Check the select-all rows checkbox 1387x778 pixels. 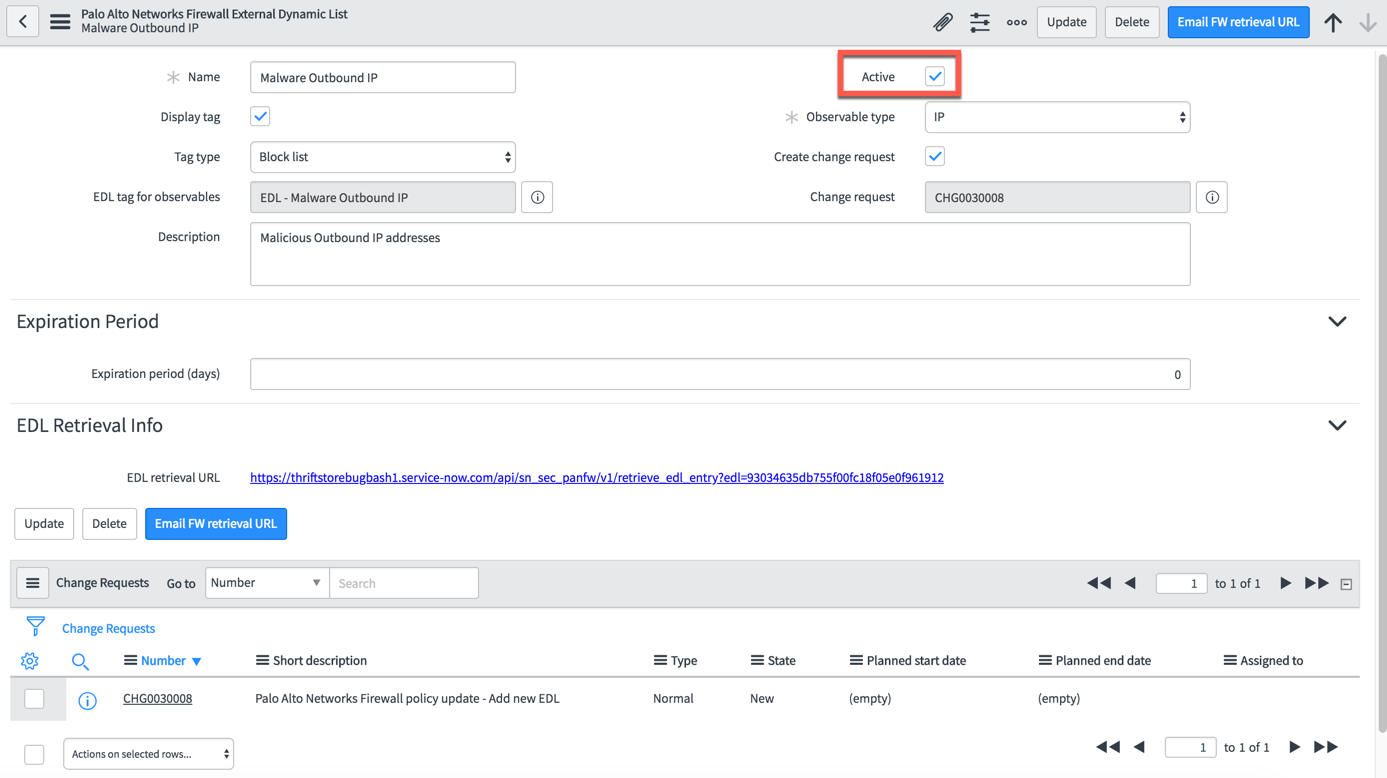click(34, 754)
